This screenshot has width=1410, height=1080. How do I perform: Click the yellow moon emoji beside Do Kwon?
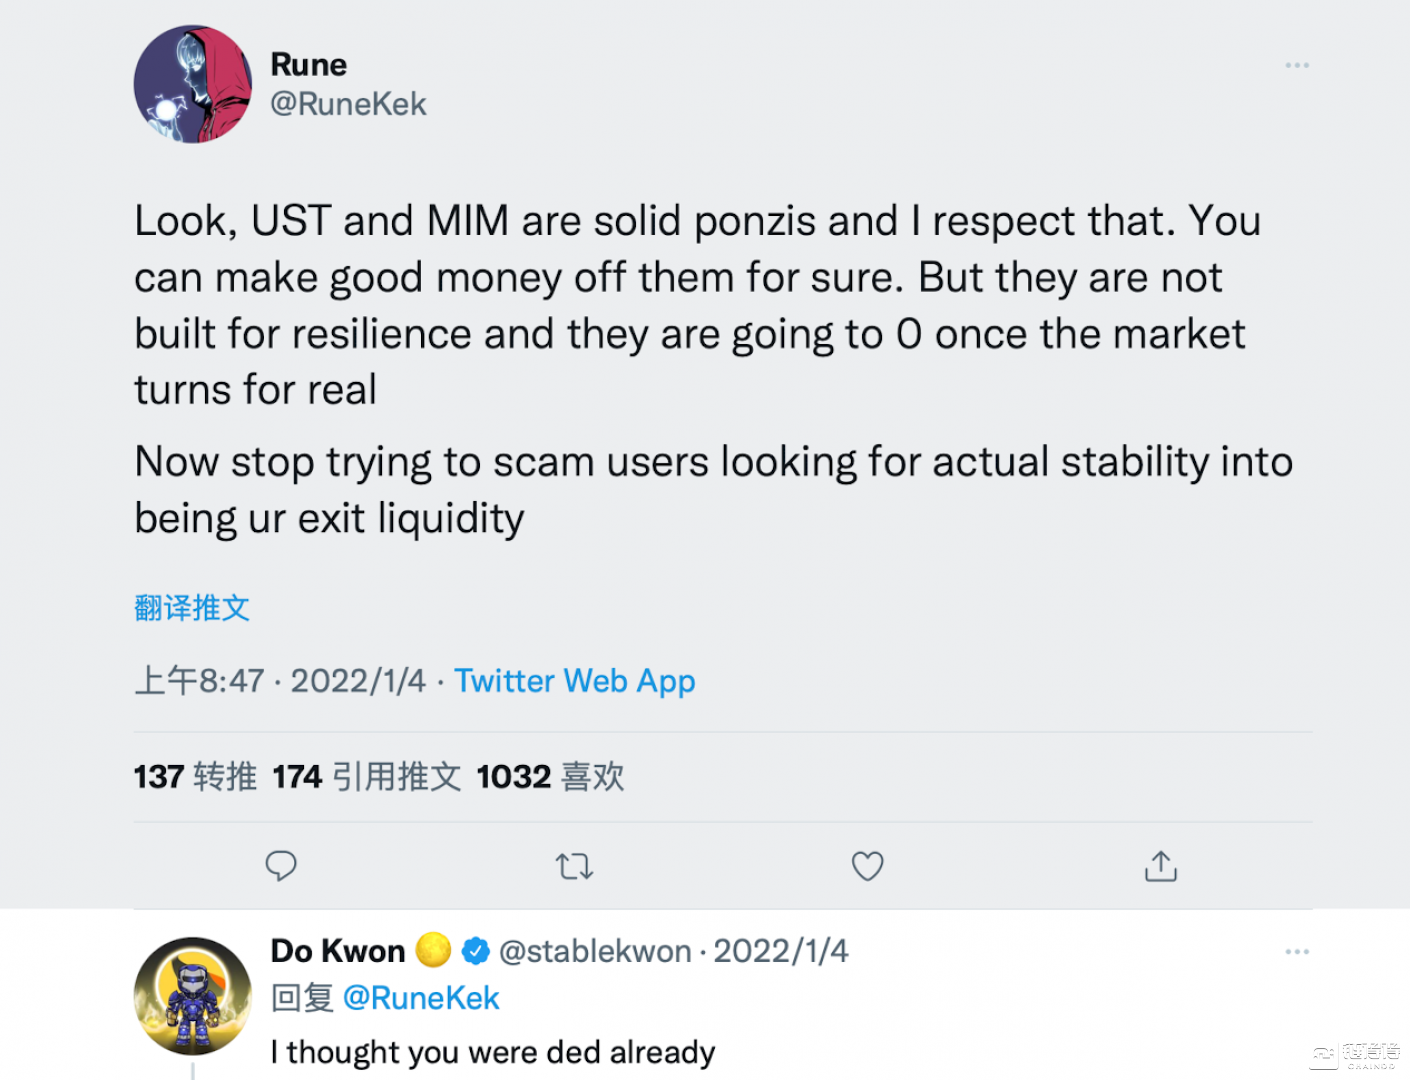(433, 950)
